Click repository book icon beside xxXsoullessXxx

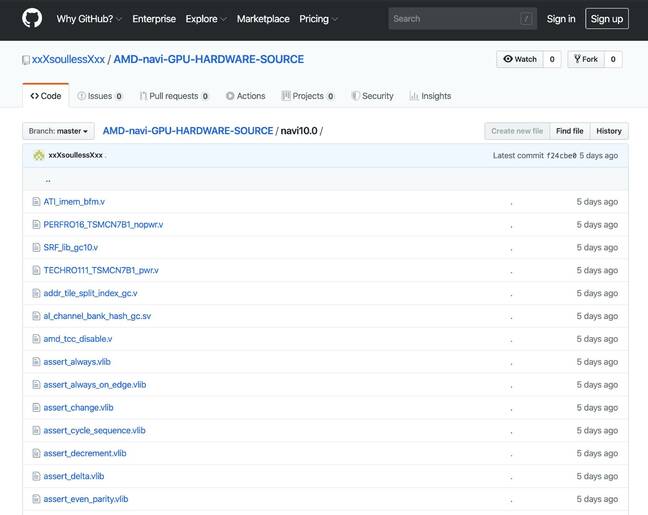(26, 60)
